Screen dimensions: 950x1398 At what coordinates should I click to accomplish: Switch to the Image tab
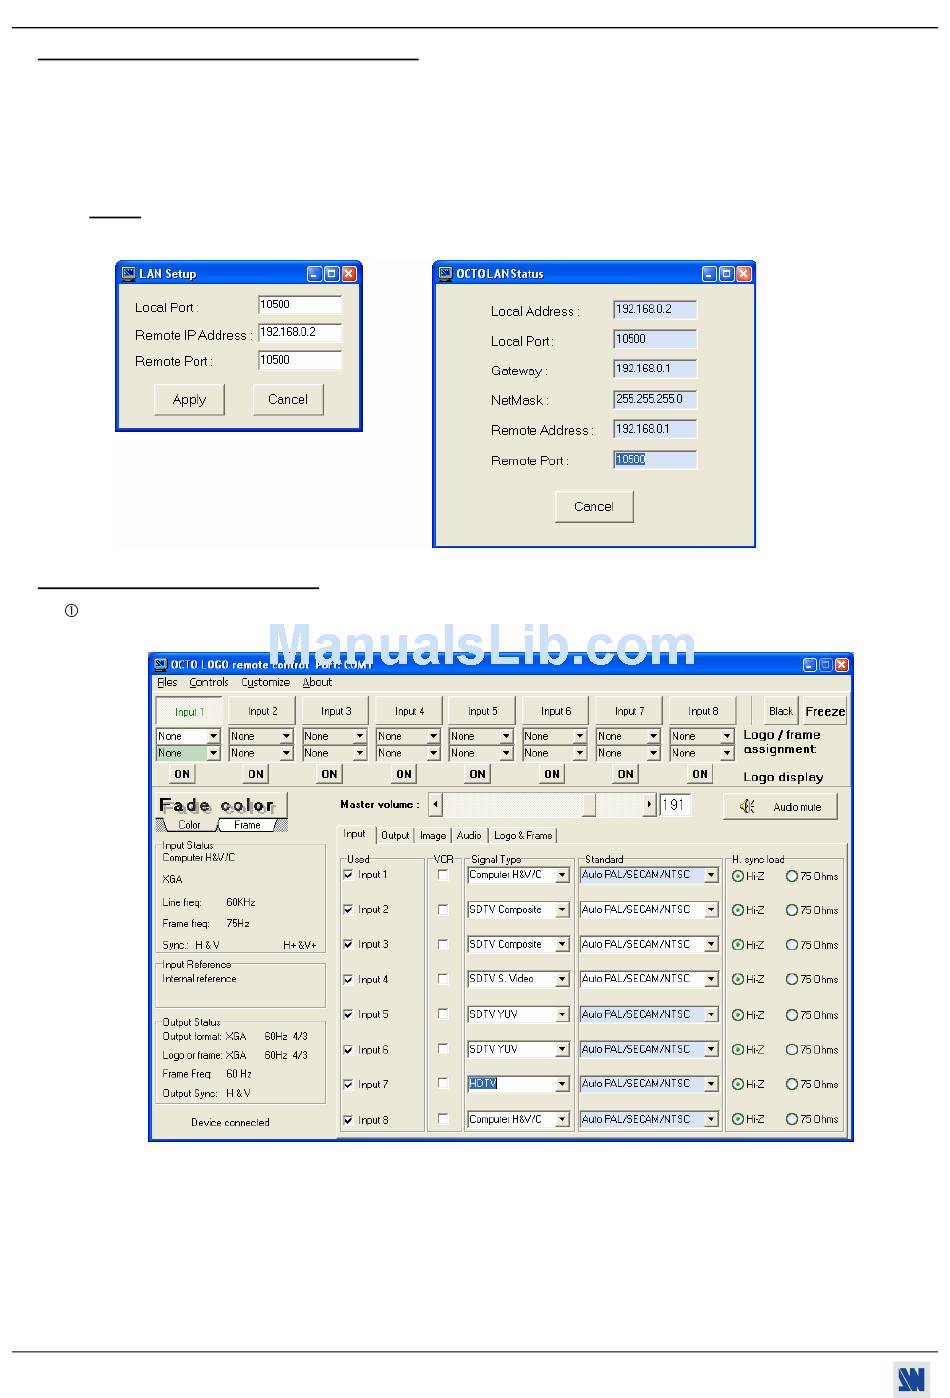point(433,835)
